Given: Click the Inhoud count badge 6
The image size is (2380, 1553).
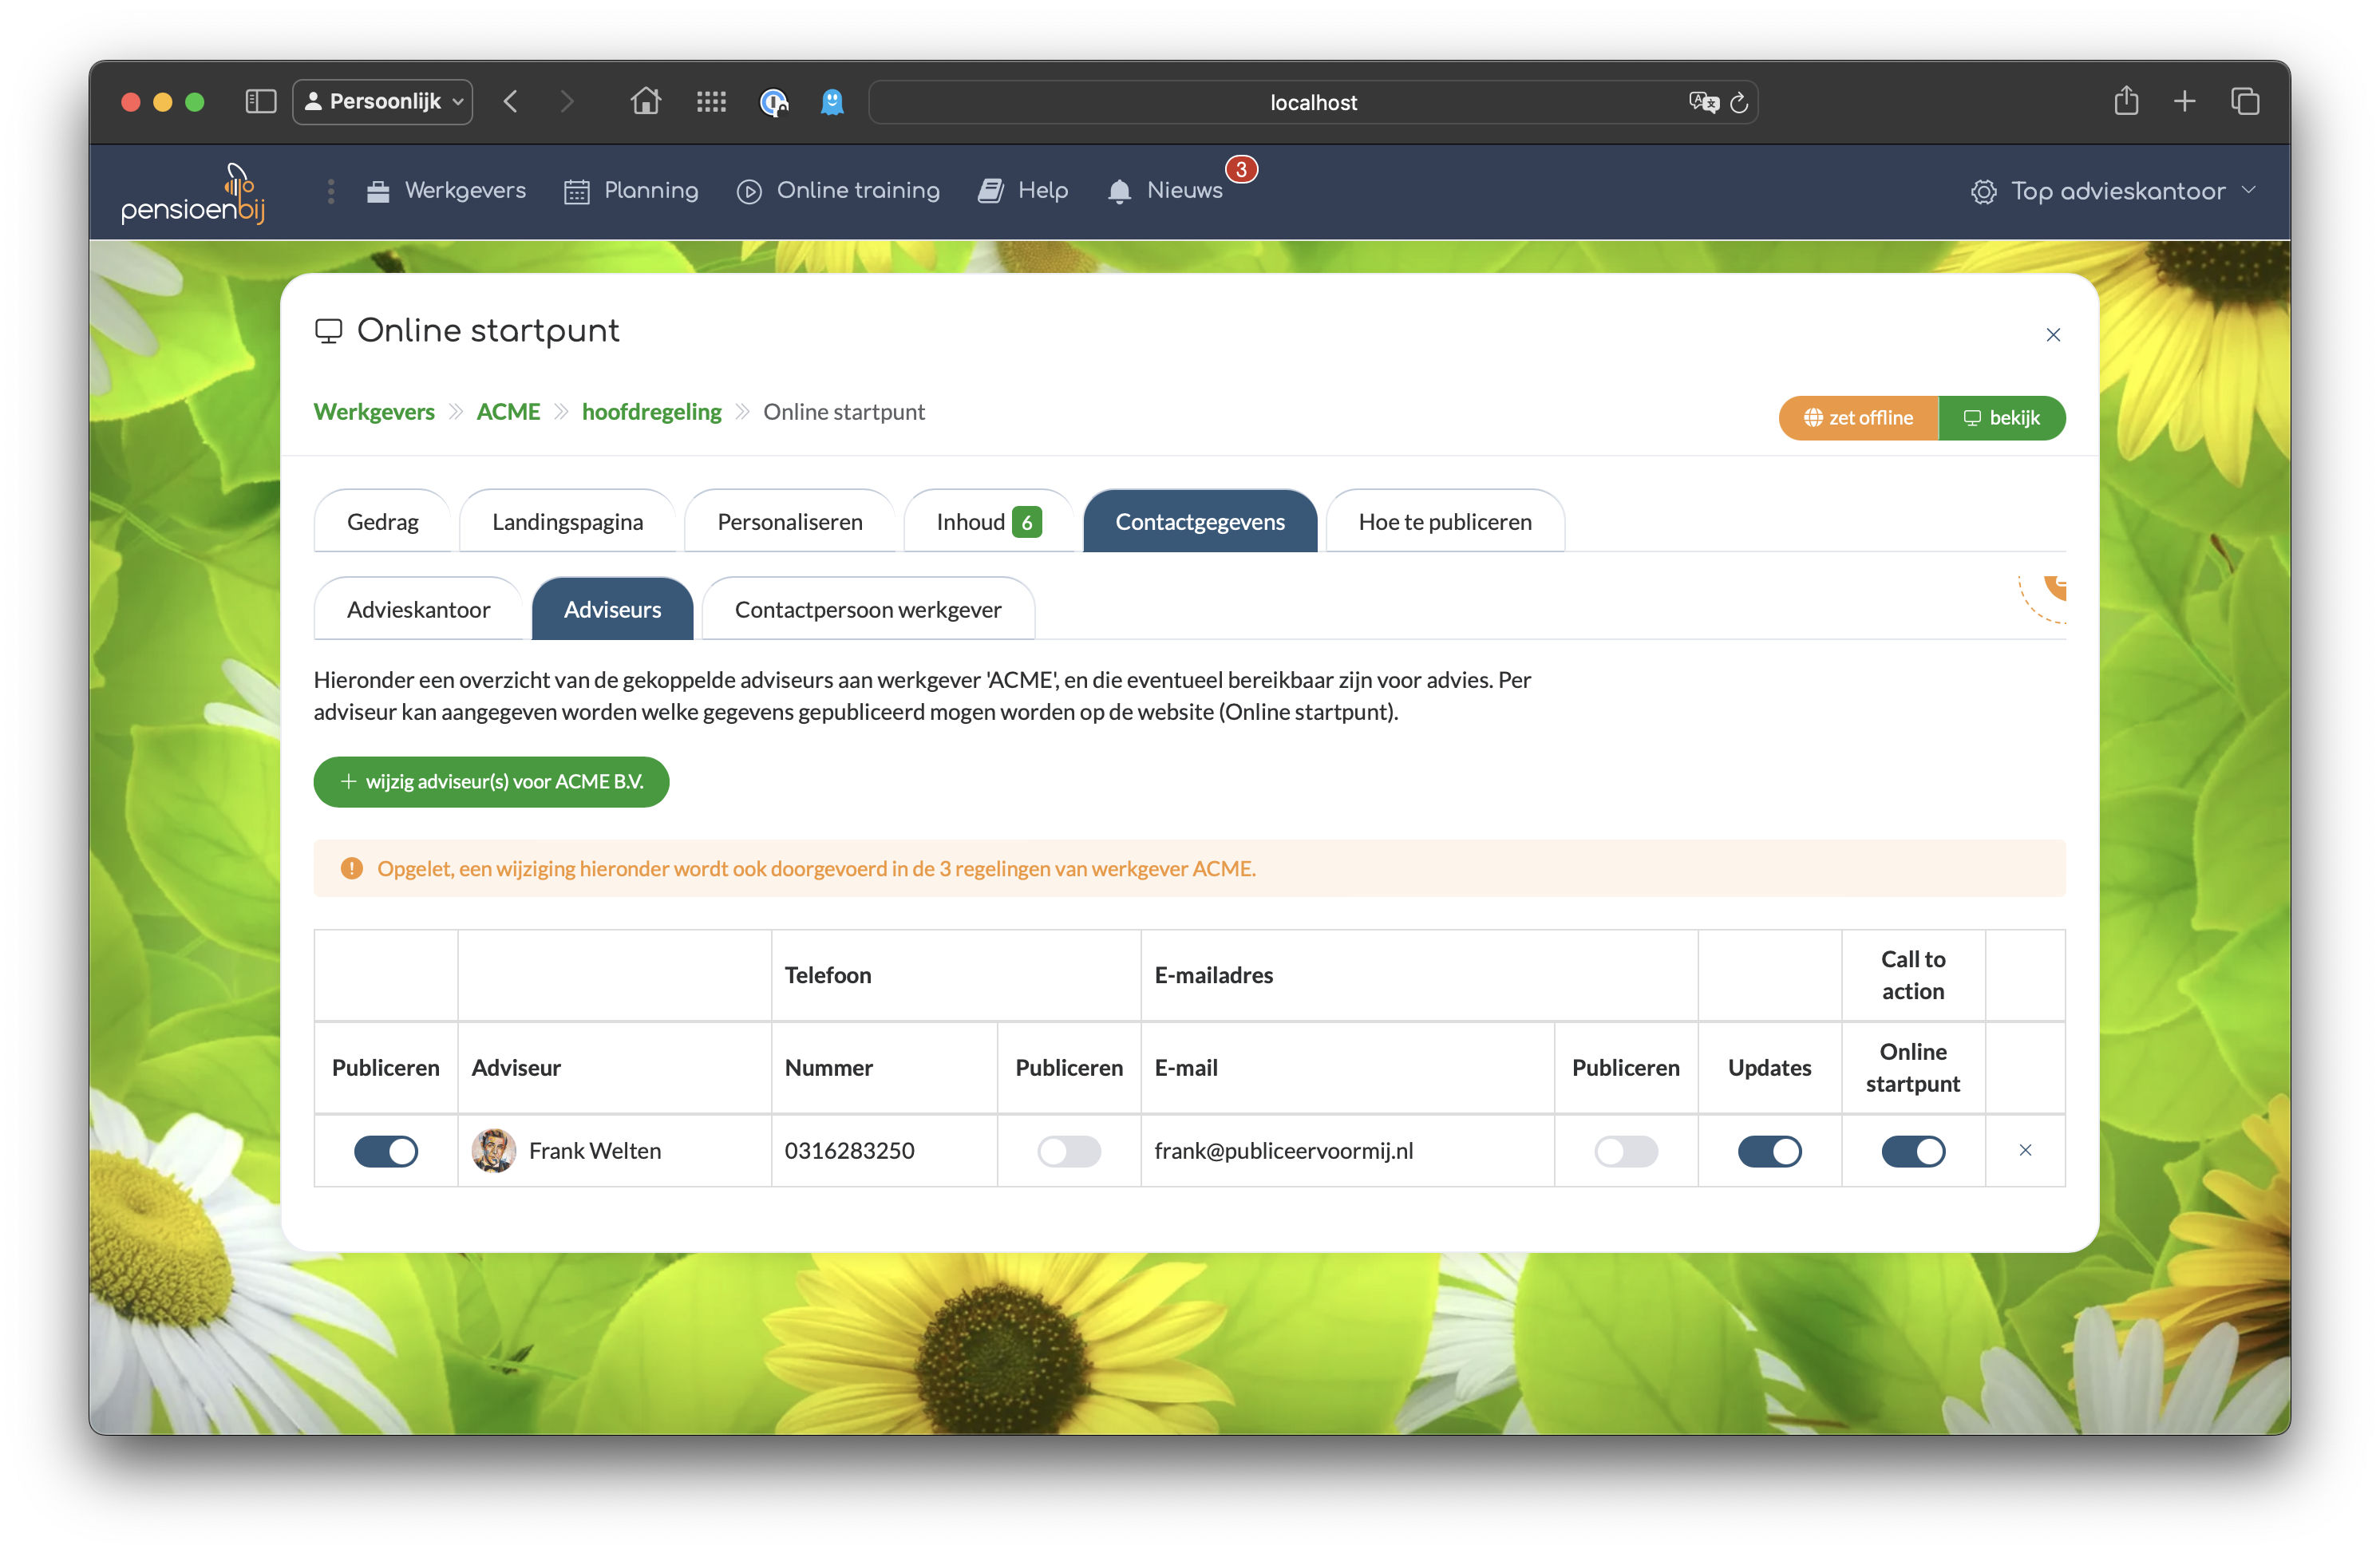Looking at the screenshot, I should (1026, 522).
